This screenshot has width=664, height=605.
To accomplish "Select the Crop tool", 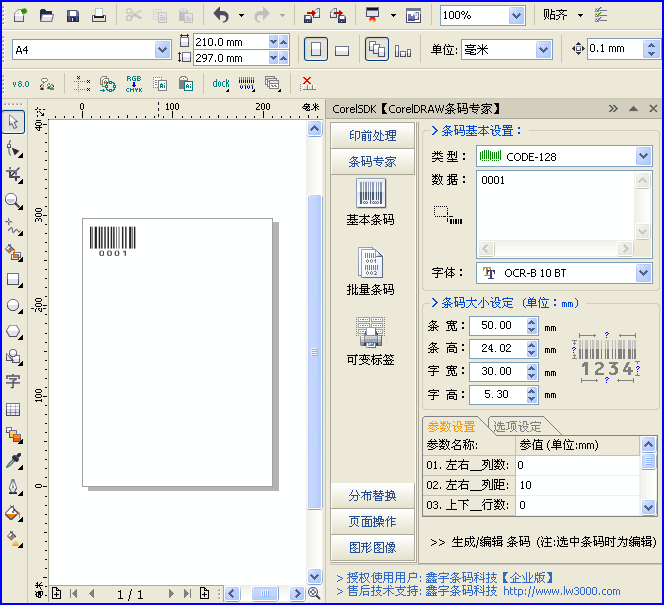I will [x=14, y=174].
